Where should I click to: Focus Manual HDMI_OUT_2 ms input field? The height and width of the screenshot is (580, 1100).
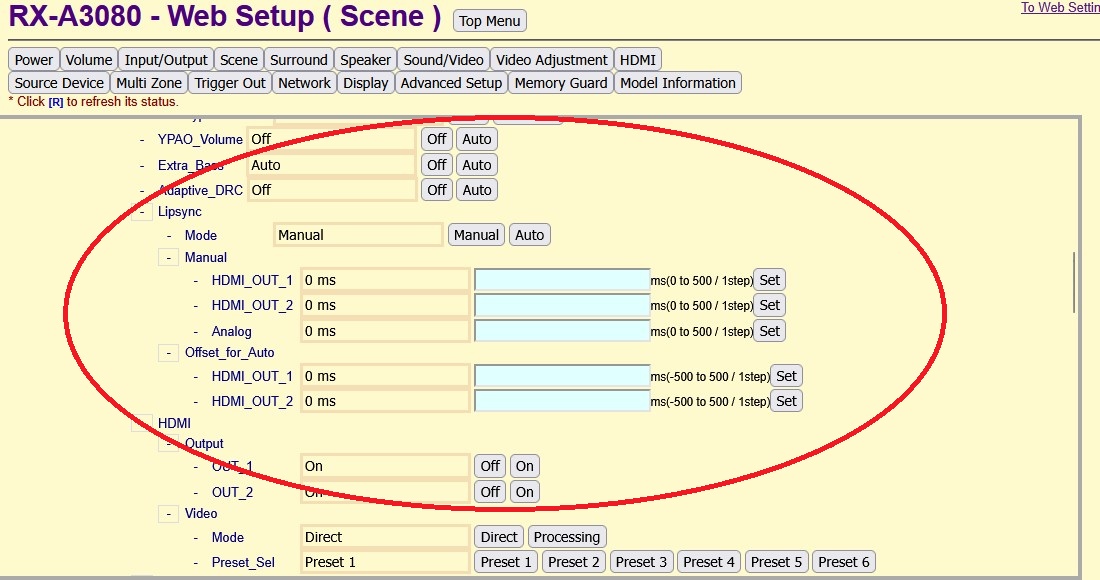[x=562, y=305]
